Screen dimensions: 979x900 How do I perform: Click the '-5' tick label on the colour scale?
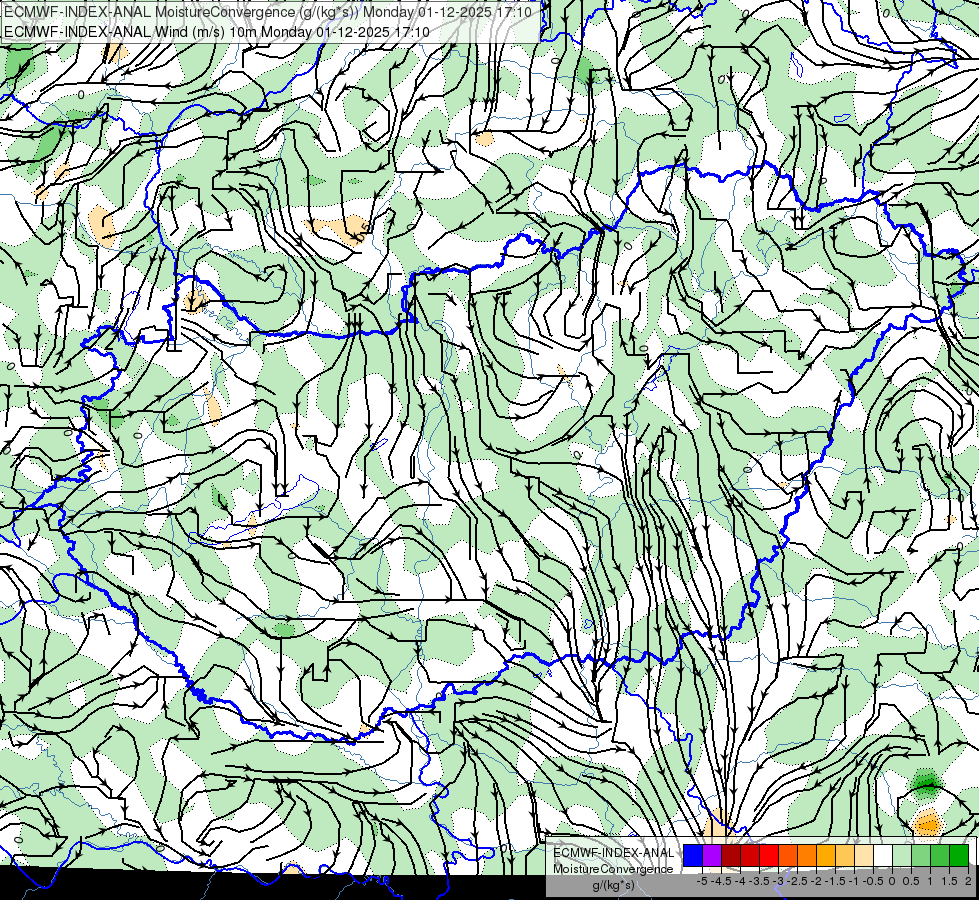[702, 881]
